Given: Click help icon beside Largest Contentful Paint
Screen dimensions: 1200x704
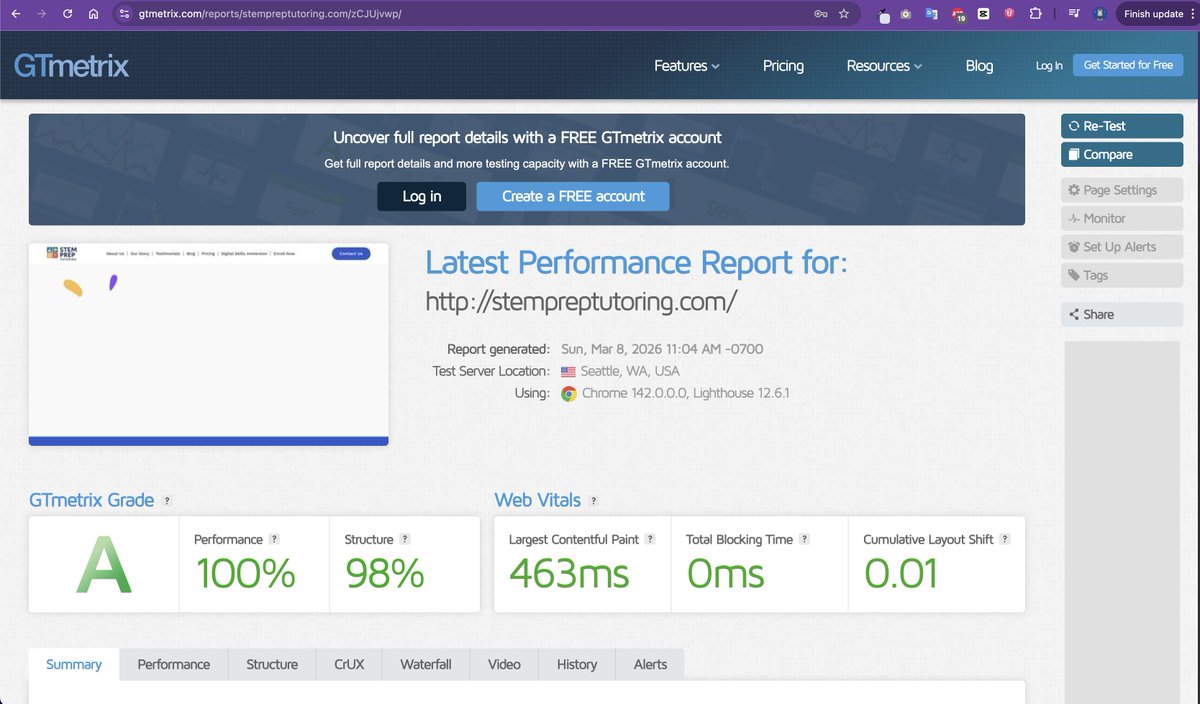Looking at the screenshot, I should point(650,539).
